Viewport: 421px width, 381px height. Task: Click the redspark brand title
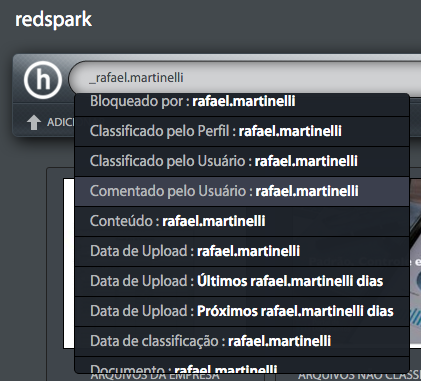tap(53, 20)
